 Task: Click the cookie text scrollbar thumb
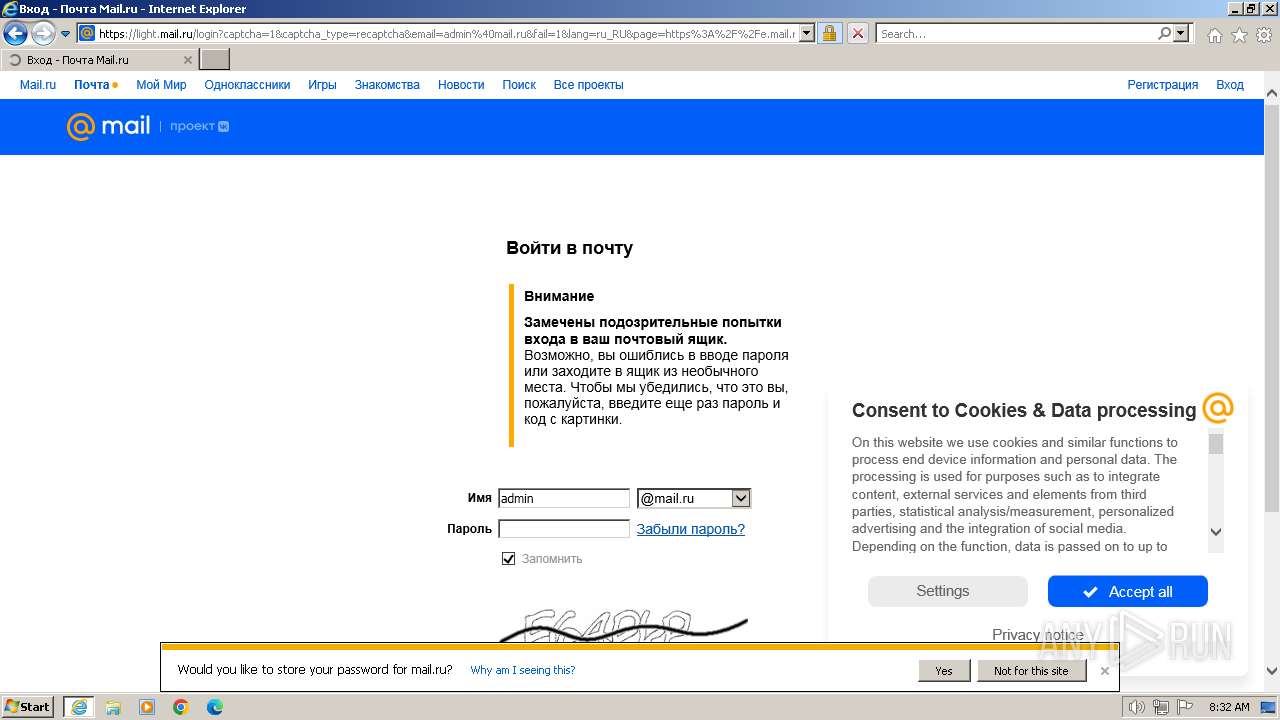click(1216, 443)
